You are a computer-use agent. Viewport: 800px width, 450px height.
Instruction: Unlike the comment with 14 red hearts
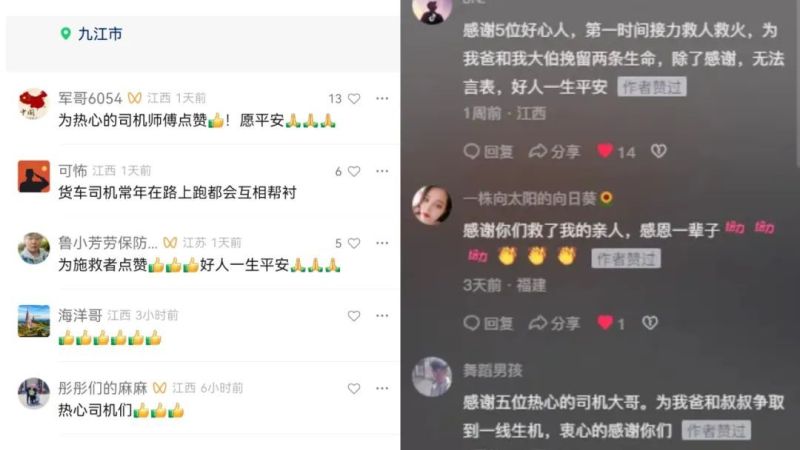pos(605,151)
